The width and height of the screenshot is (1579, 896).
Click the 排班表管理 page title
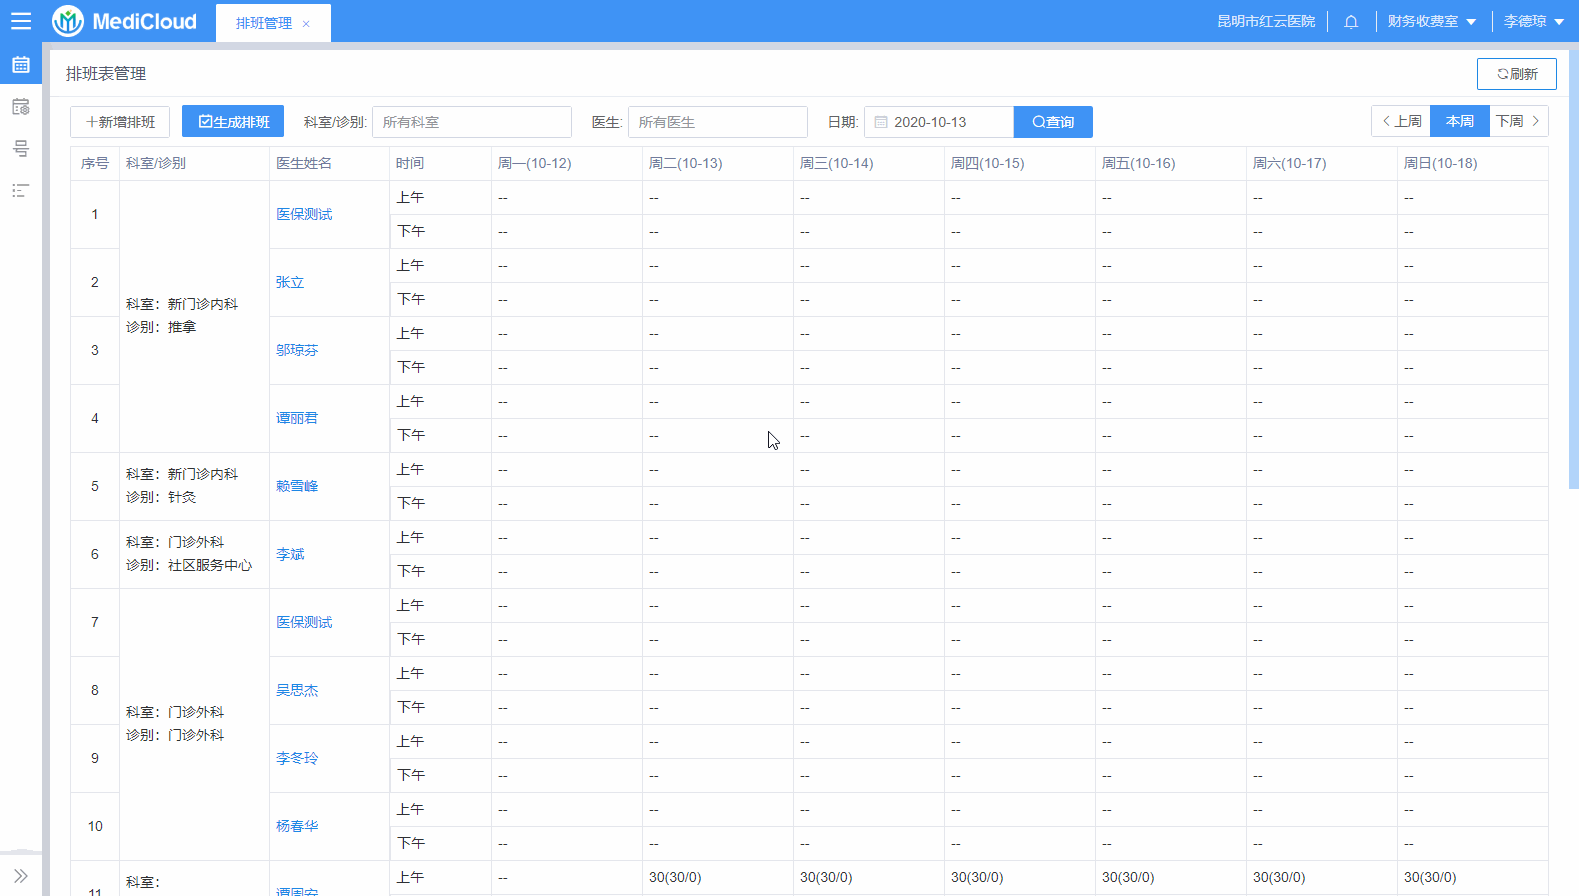coord(106,74)
